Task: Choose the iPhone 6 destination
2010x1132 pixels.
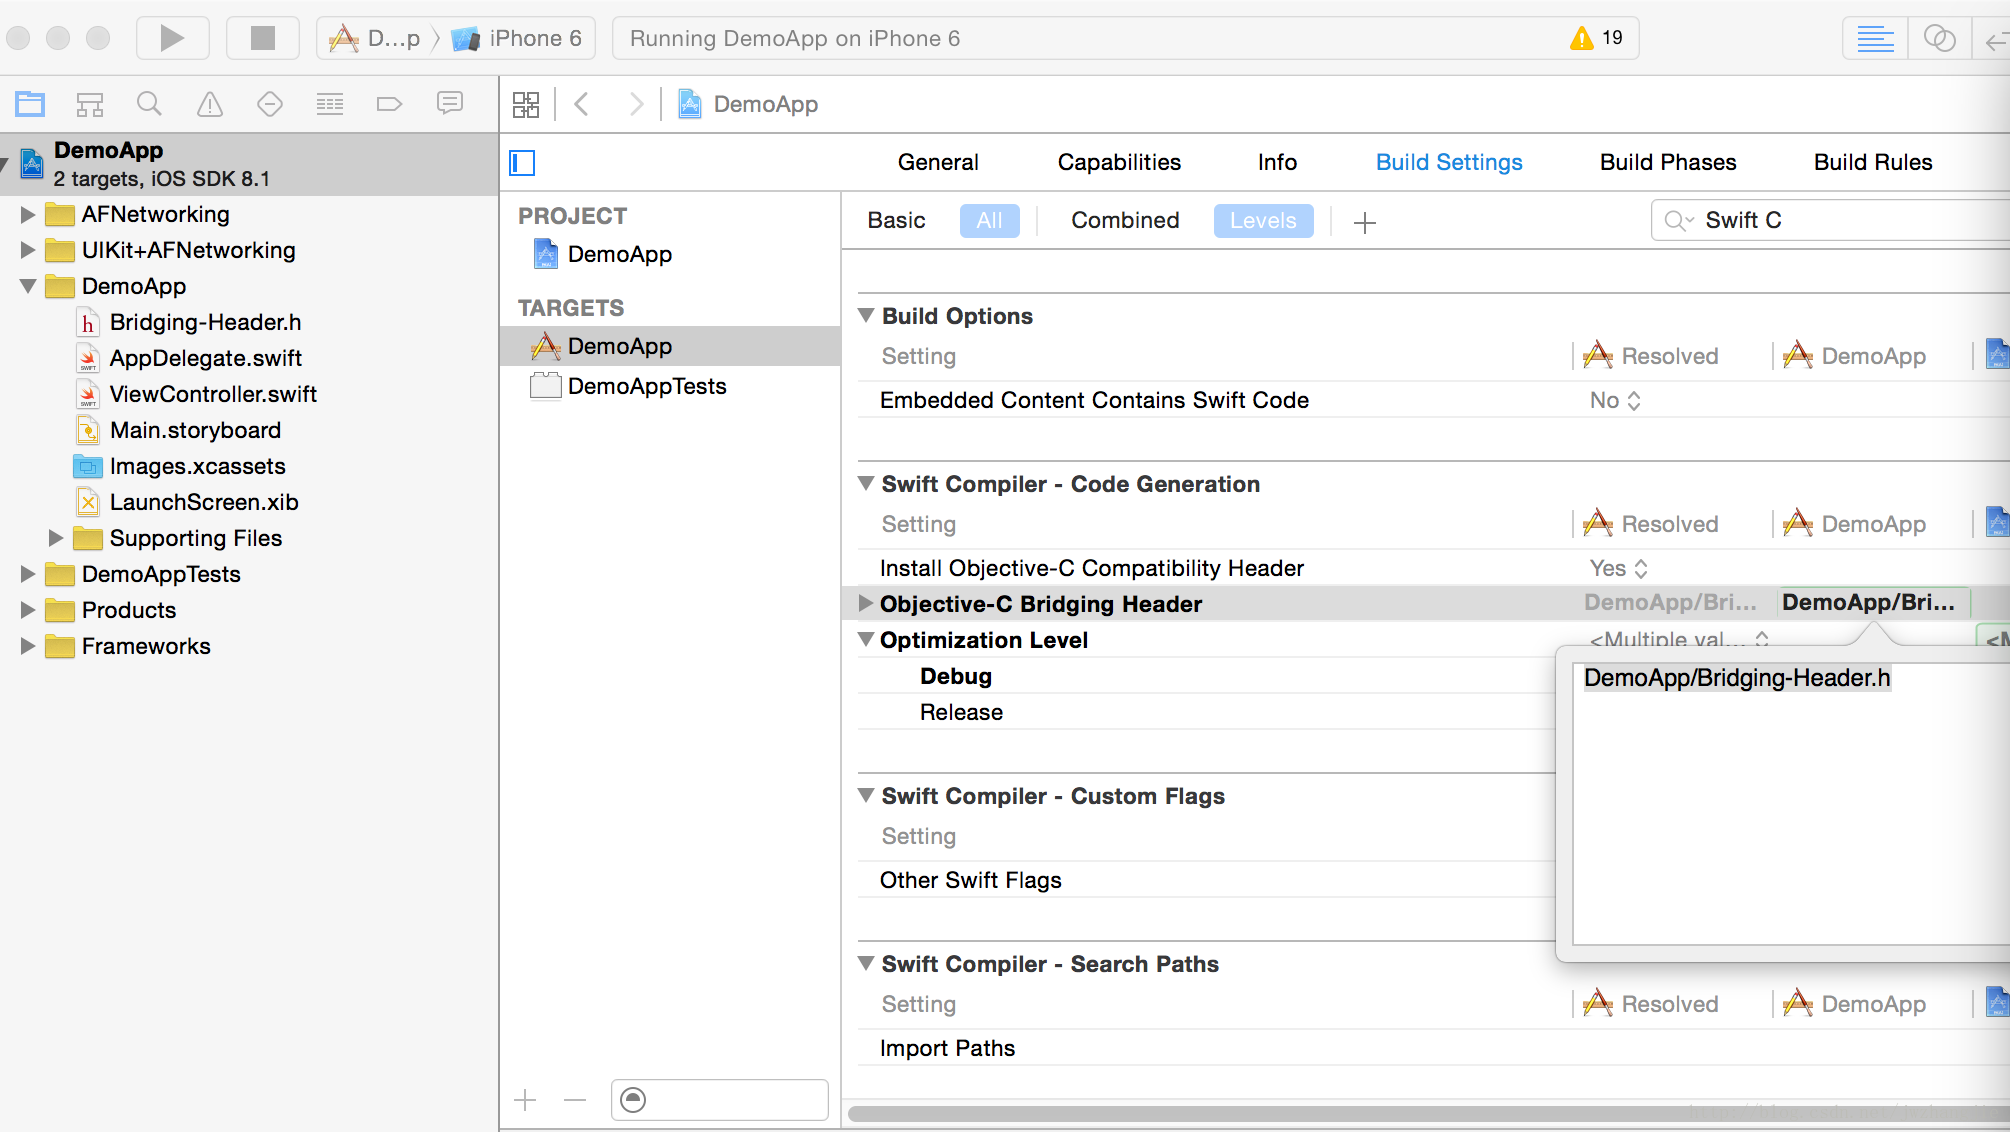Action: click(517, 38)
